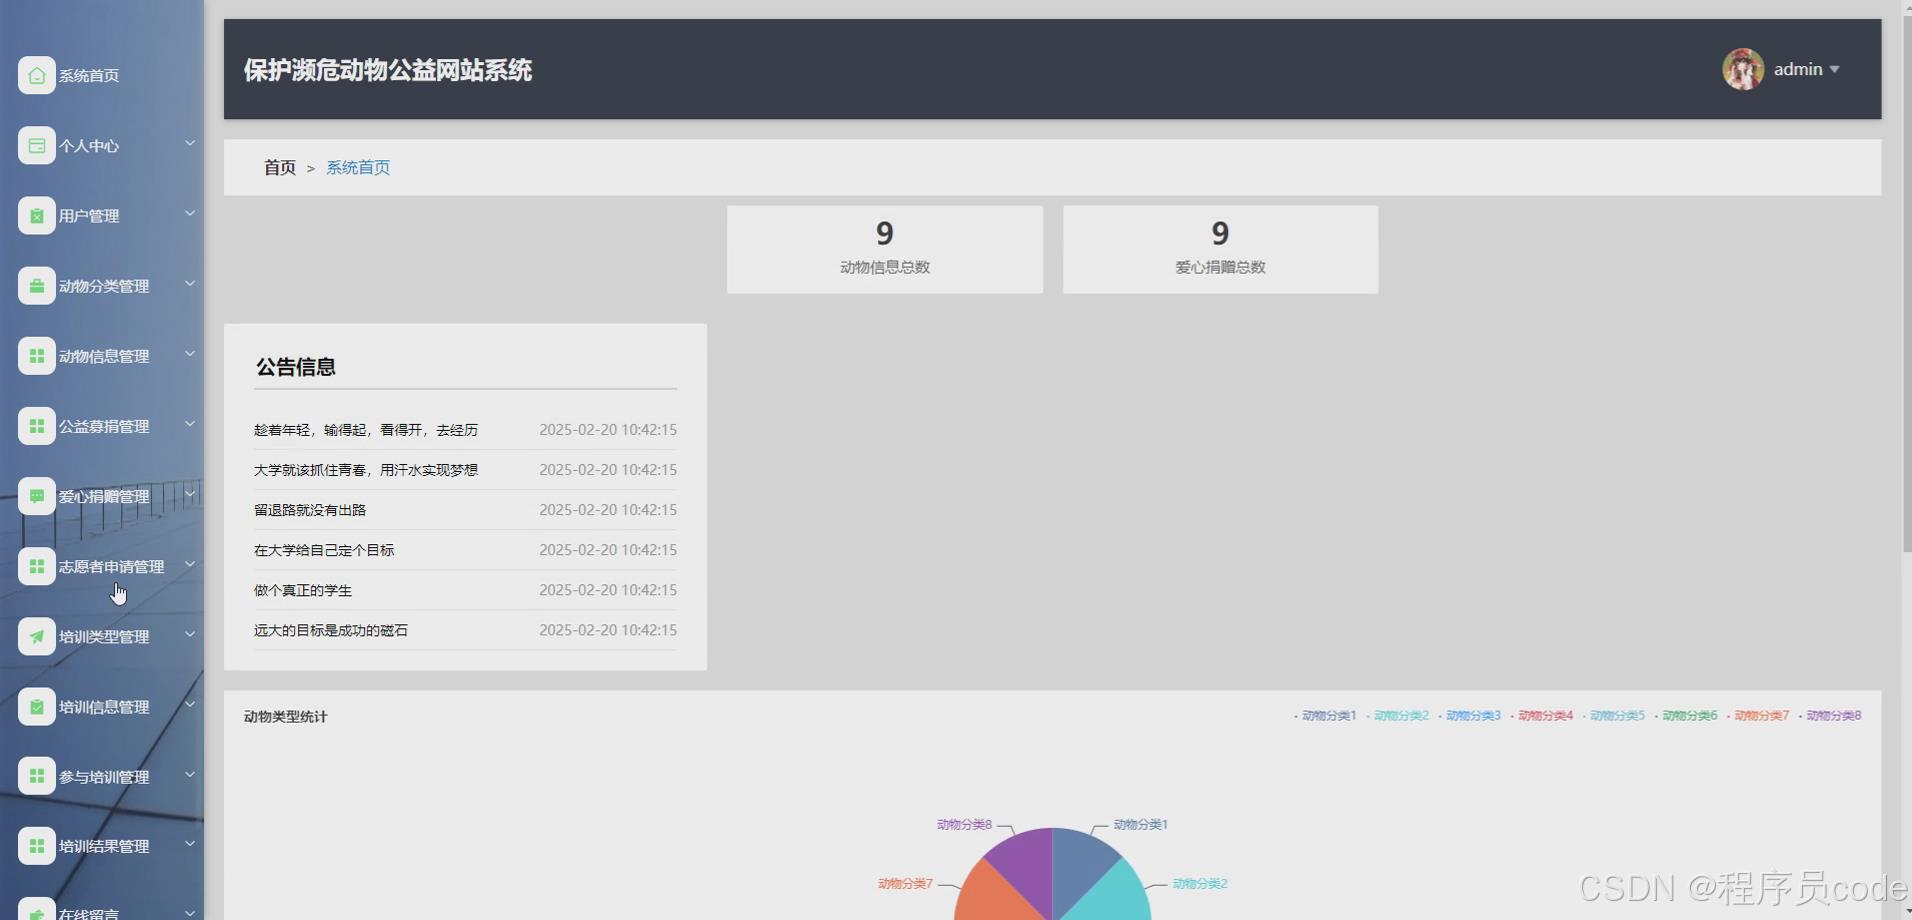This screenshot has width=1912, height=920.
Task: Click the 用户管理 sidebar icon
Action: point(37,215)
